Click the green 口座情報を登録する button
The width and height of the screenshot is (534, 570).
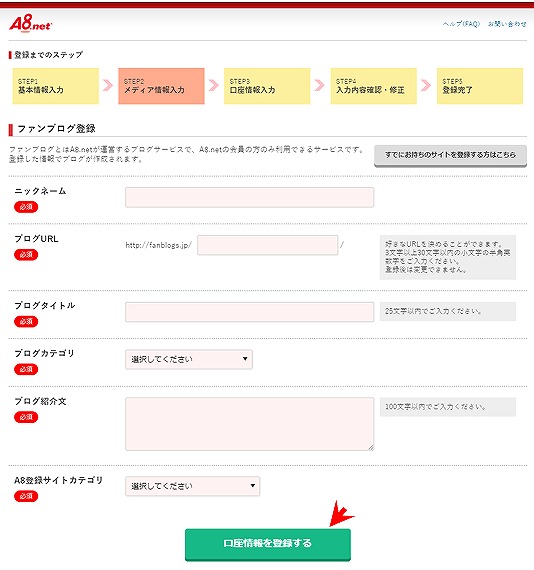[268, 545]
